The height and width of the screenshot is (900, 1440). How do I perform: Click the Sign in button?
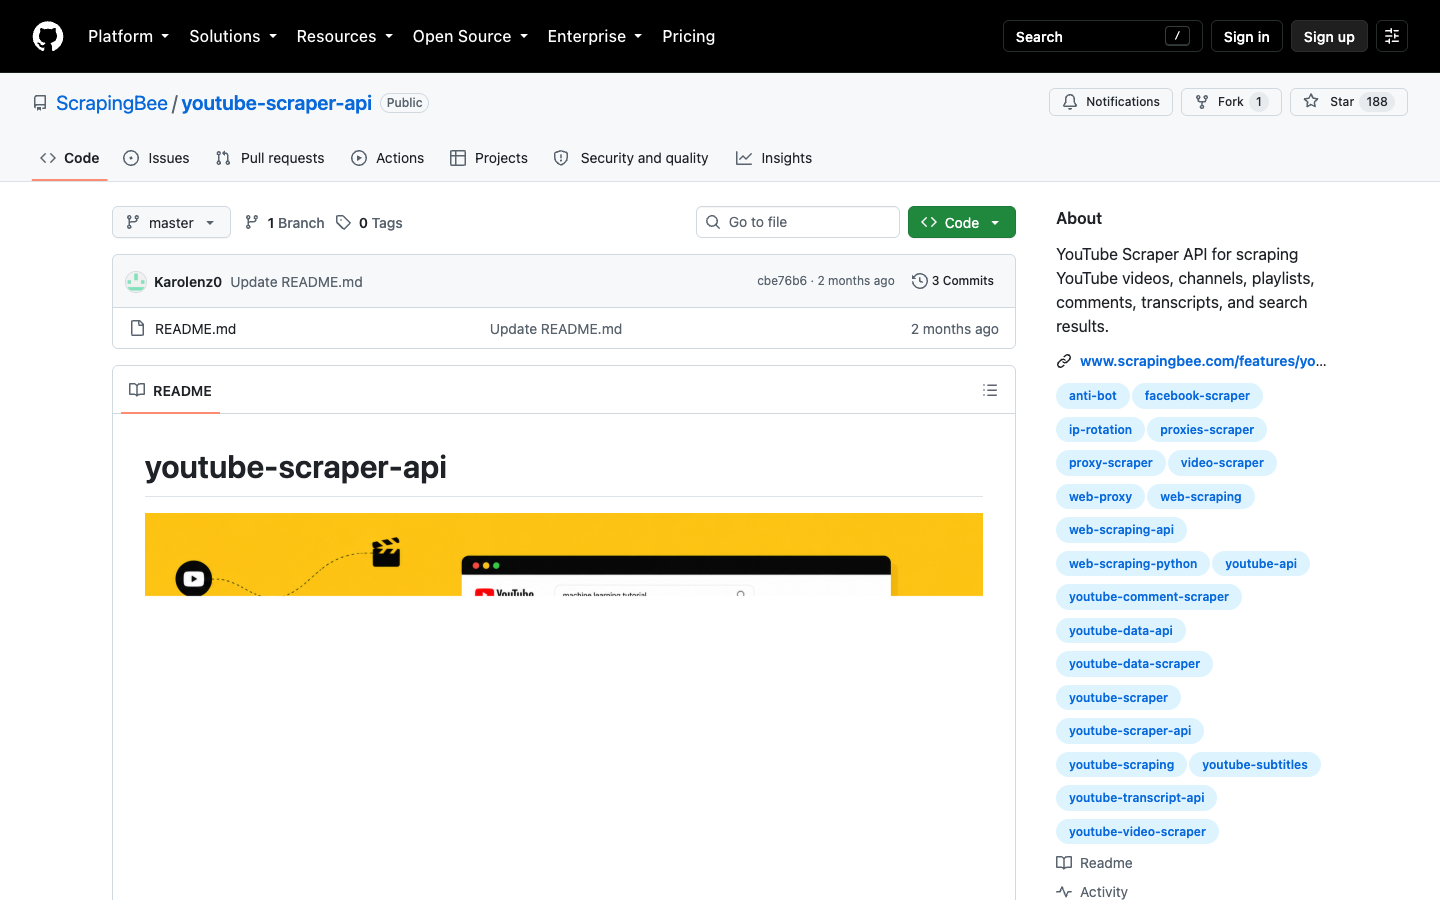coord(1246,36)
